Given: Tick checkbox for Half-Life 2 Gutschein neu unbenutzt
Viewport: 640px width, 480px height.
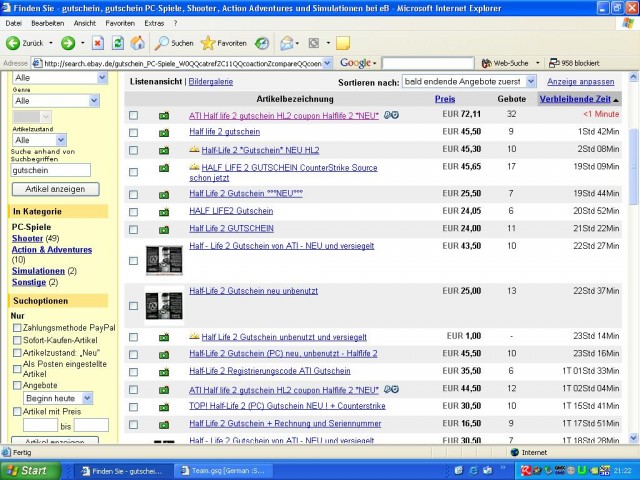Looking at the screenshot, I should (133, 306).
